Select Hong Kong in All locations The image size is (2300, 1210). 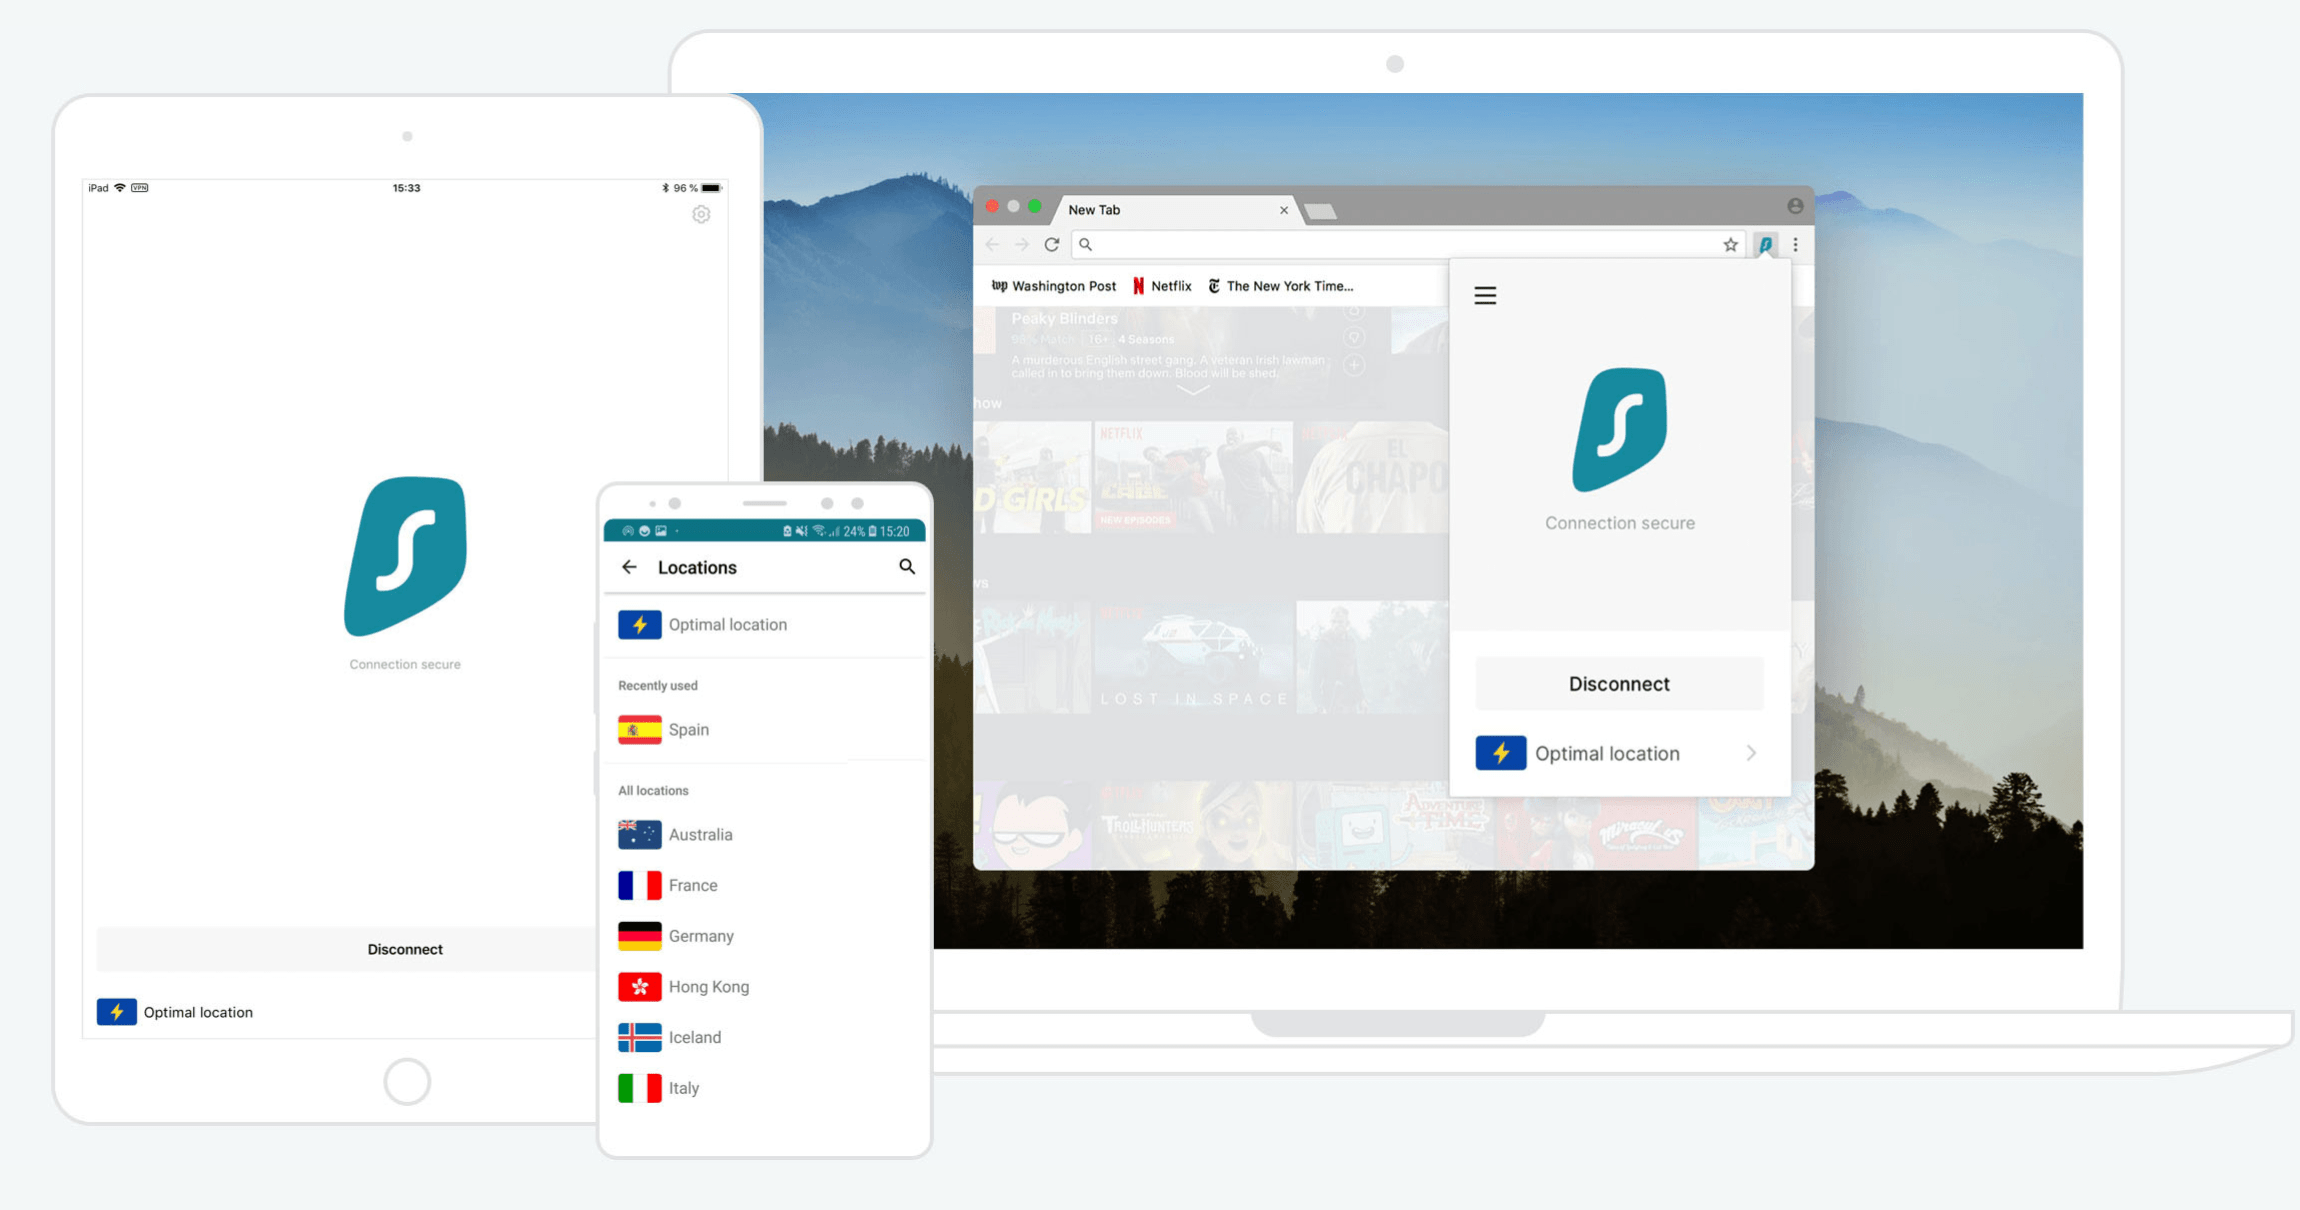(765, 987)
